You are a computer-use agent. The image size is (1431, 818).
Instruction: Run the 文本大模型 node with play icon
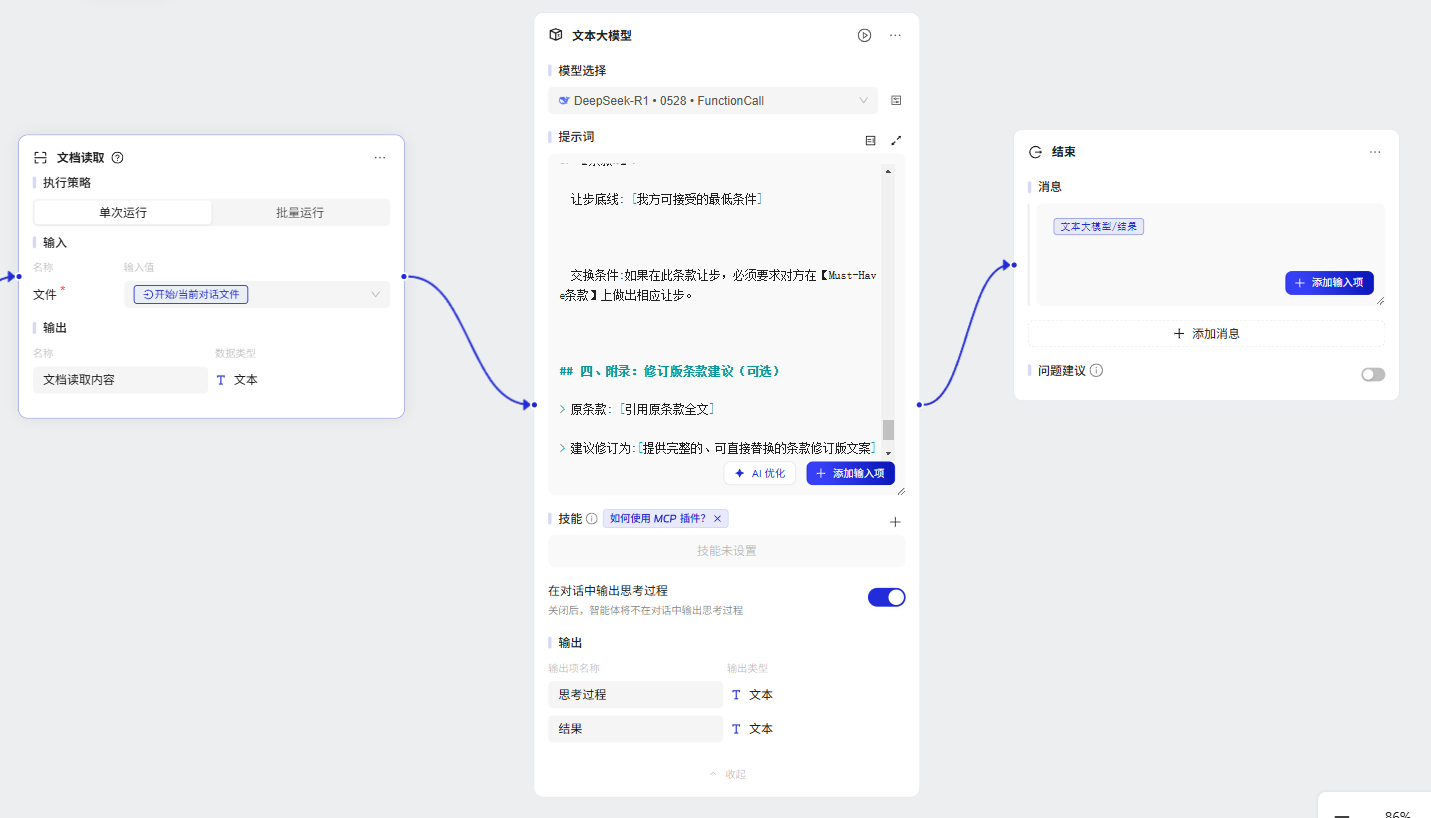coord(864,35)
